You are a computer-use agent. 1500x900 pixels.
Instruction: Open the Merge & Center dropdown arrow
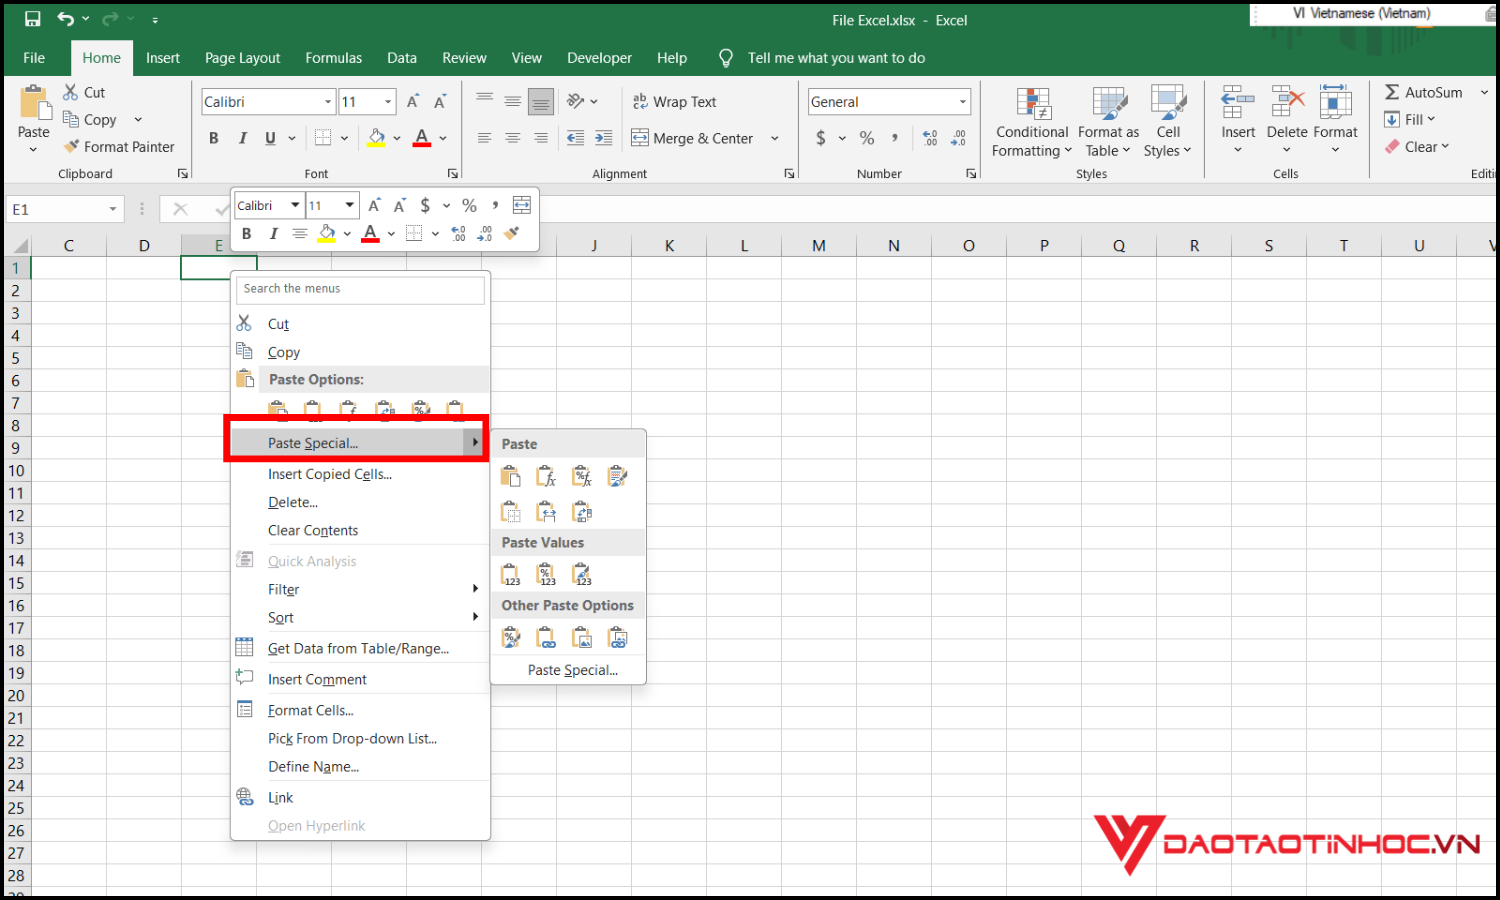click(x=775, y=139)
